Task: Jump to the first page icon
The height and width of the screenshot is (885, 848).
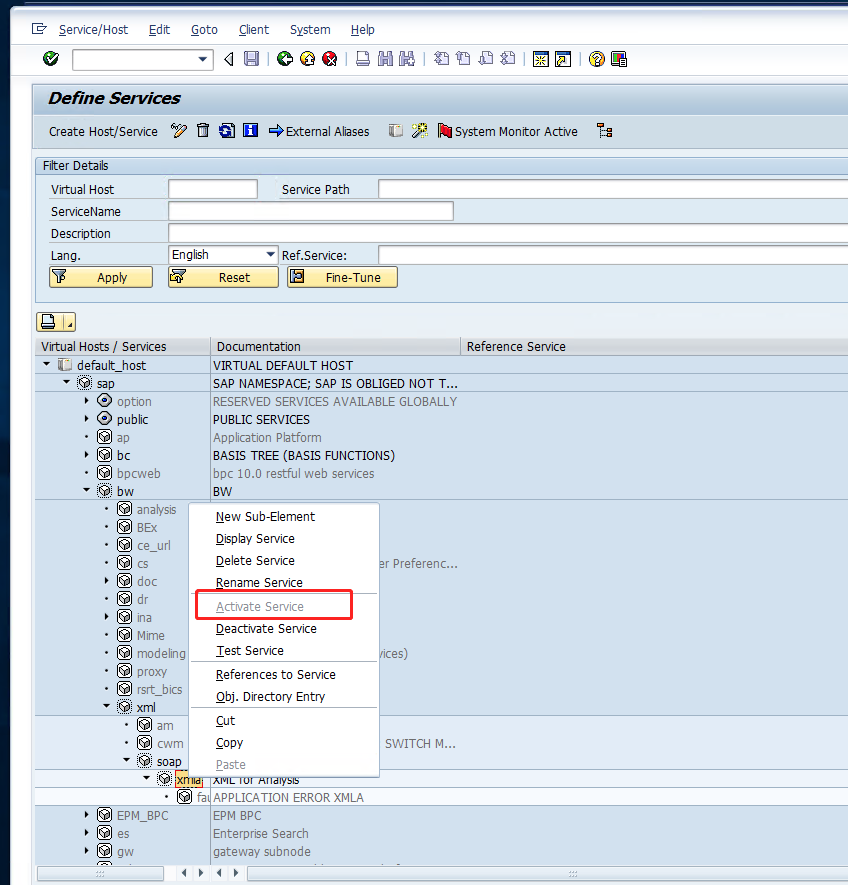Action: (442, 59)
